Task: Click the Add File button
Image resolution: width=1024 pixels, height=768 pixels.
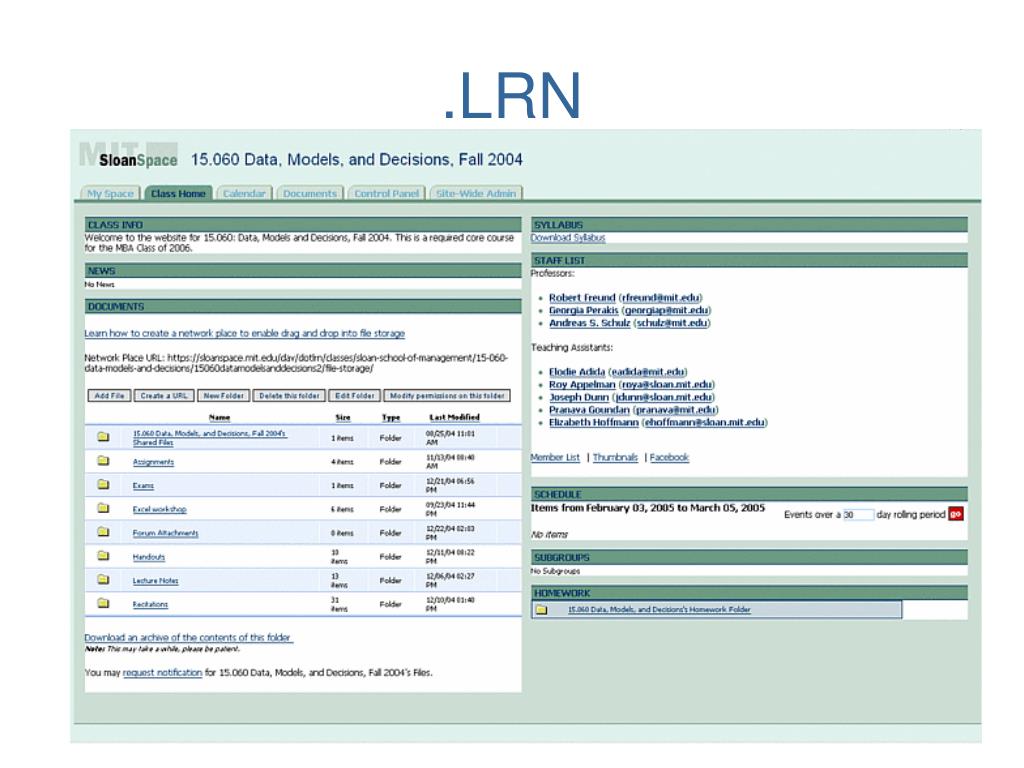Action: [x=109, y=396]
